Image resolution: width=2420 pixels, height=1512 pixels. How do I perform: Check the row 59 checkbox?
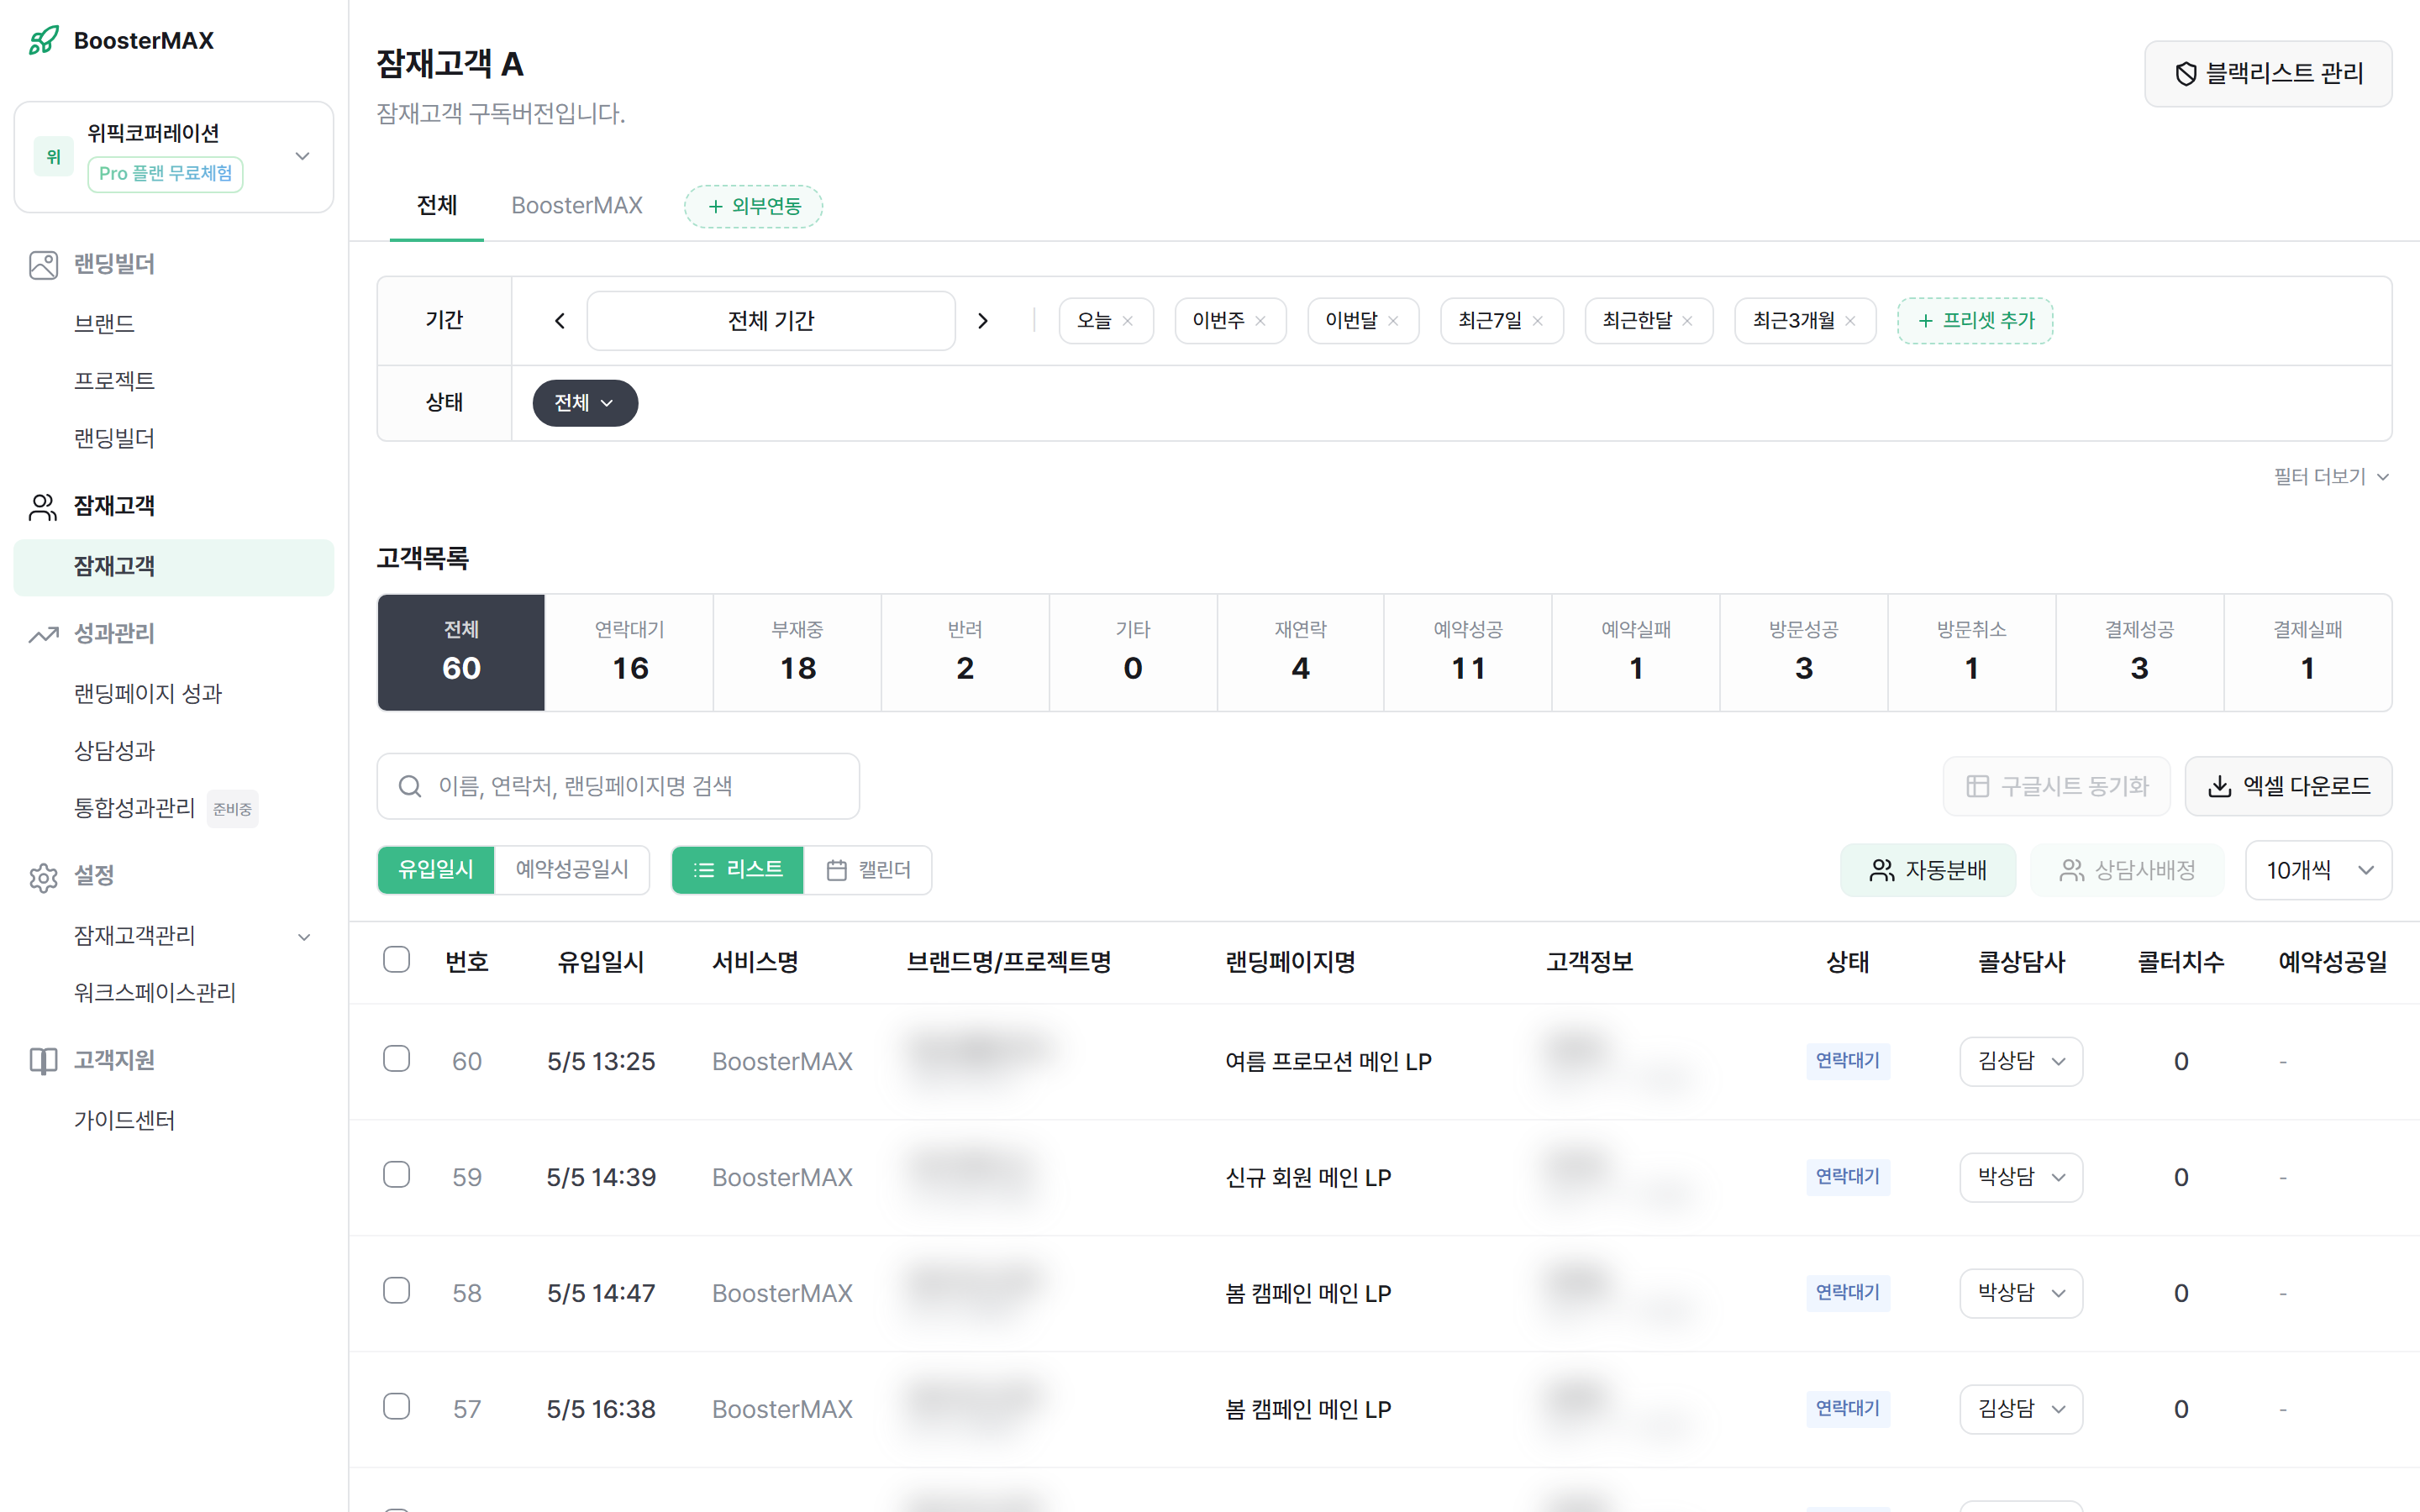[397, 1175]
